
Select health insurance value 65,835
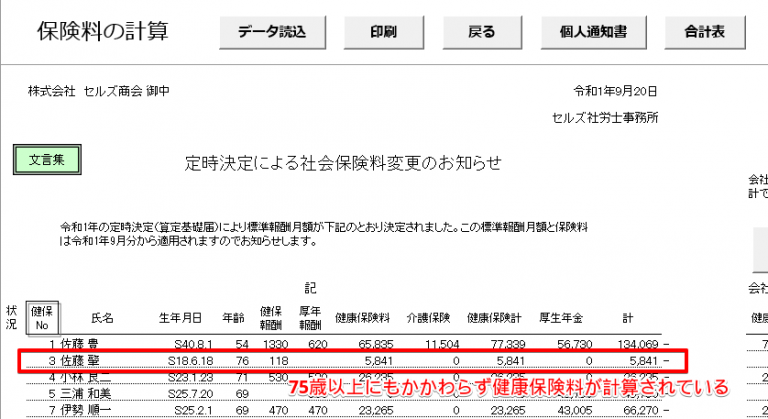376,345
